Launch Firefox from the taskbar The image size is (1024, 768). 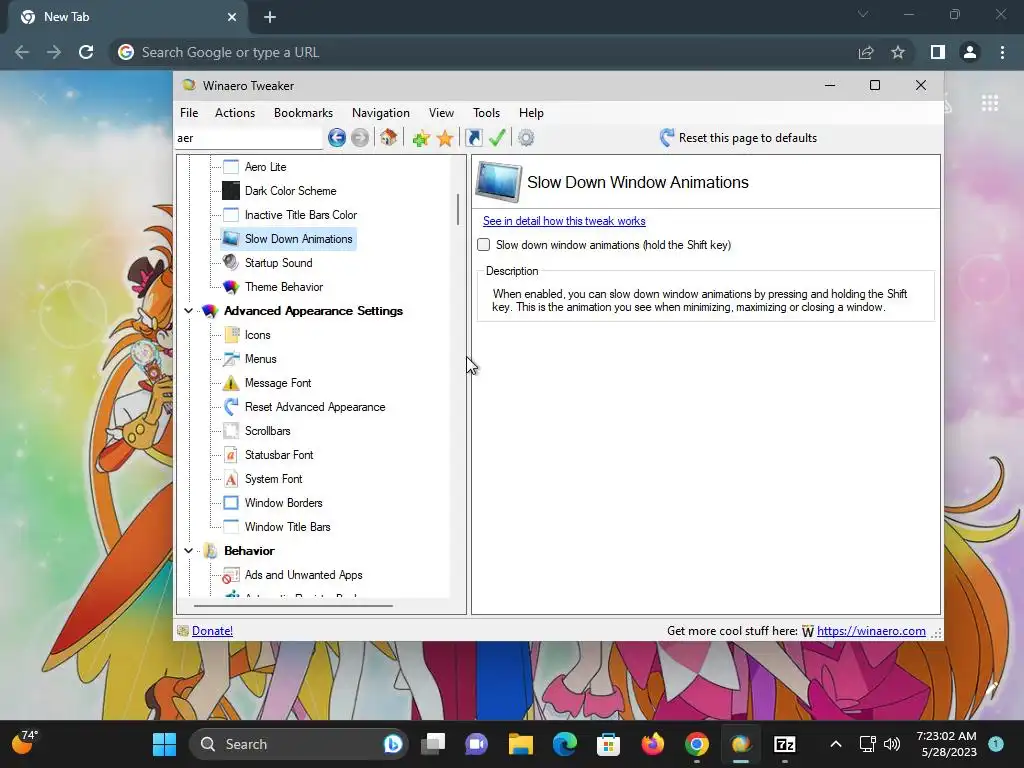tap(652, 744)
